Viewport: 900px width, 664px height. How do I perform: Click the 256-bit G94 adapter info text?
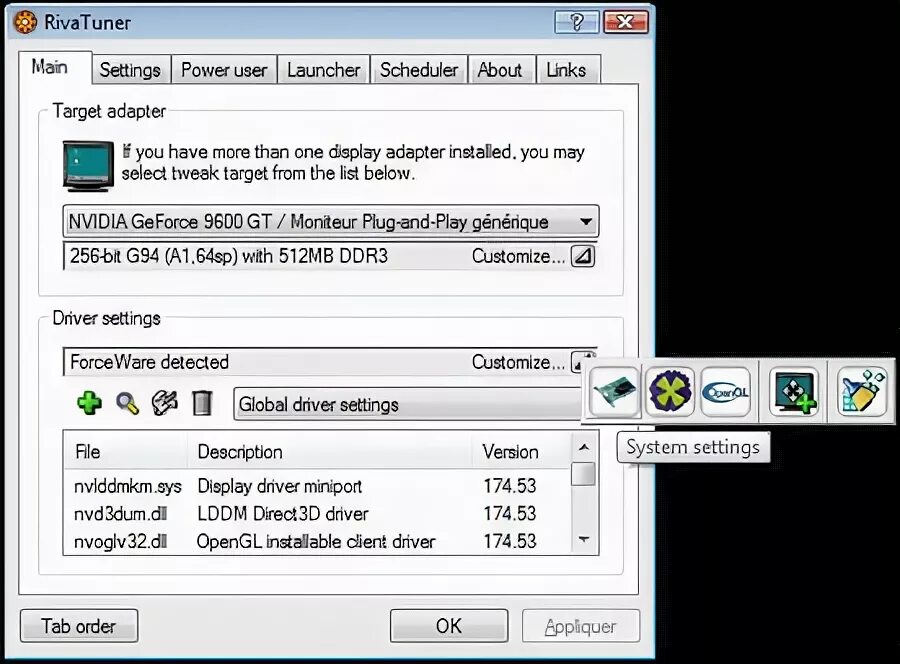click(x=228, y=256)
